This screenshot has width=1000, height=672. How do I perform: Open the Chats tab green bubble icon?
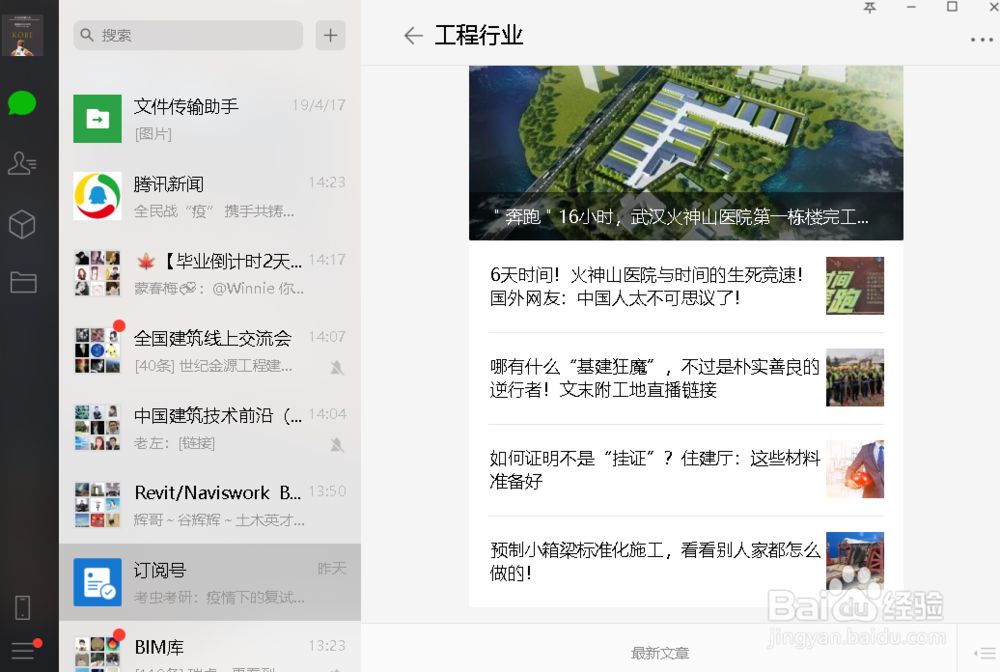[x=22, y=103]
